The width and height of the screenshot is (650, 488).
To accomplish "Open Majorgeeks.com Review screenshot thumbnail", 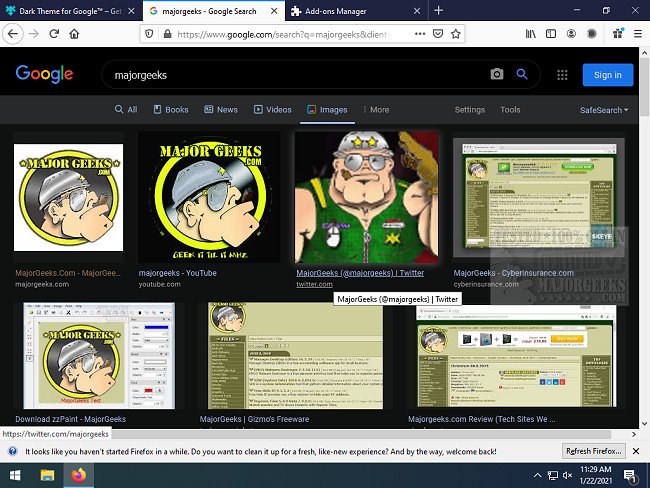I will [x=516, y=357].
